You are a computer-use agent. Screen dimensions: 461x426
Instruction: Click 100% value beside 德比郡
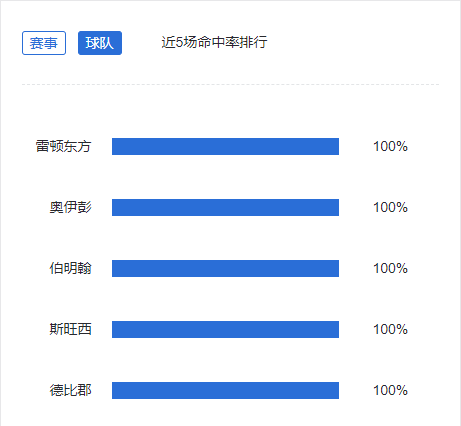(x=390, y=390)
